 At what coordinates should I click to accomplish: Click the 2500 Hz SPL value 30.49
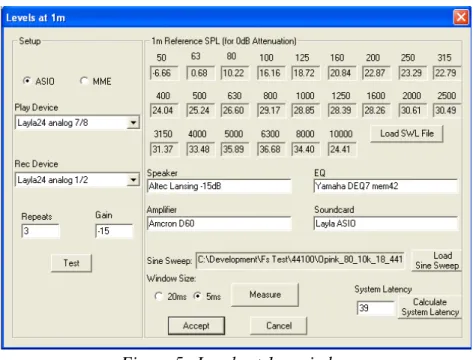click(447, 111)
